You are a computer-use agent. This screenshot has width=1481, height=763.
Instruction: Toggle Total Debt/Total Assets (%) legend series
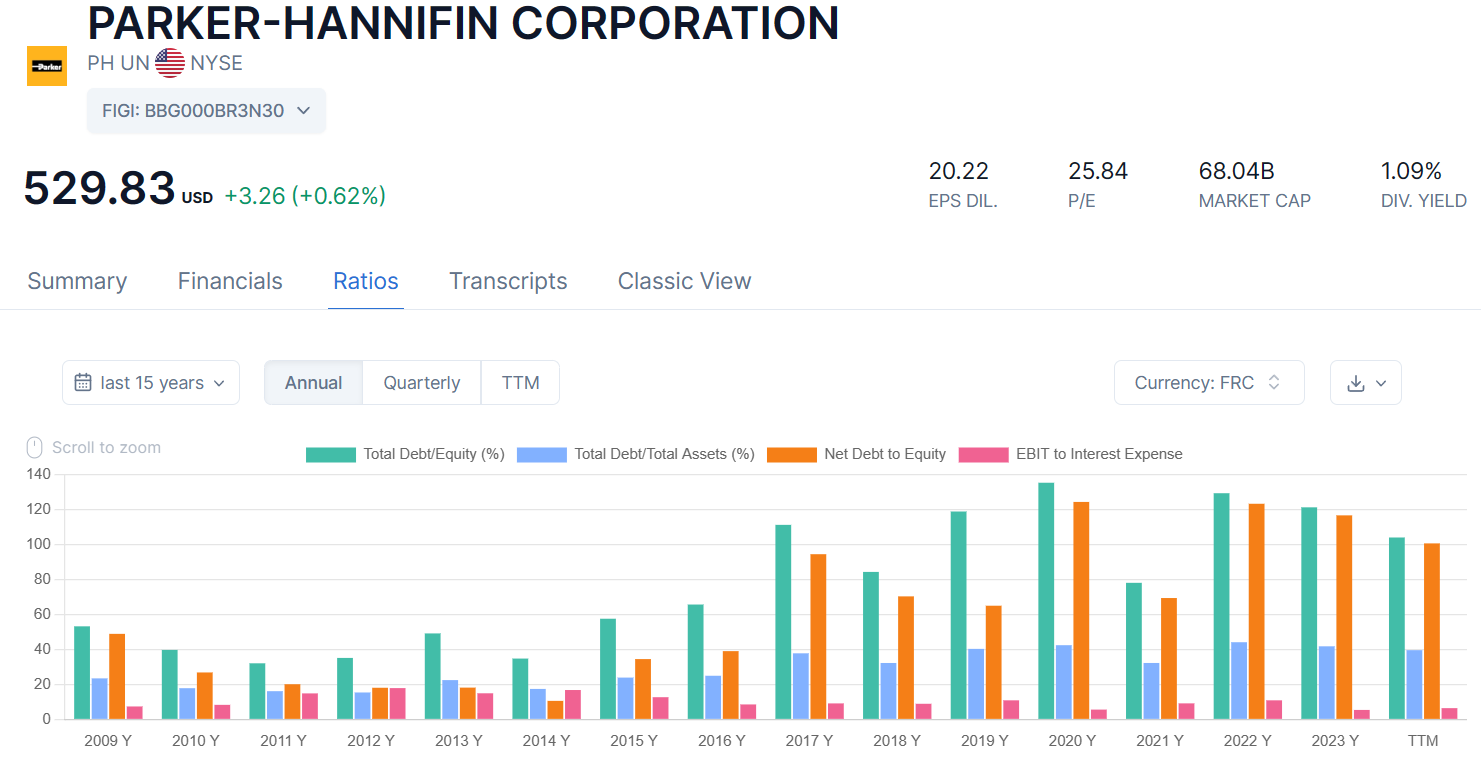click(636, 454)
